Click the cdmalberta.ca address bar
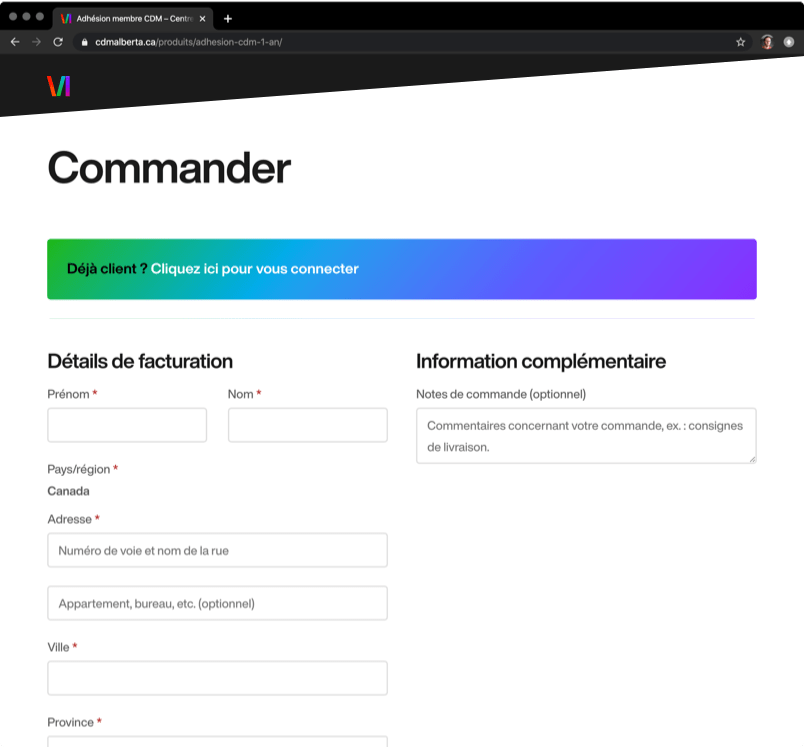Screen dimensions: 804x748 400,42
